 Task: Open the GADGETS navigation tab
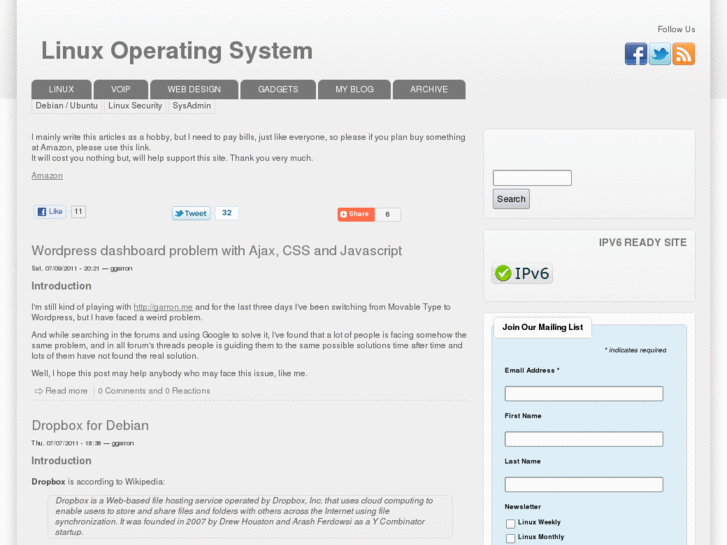tap(278, 90)
